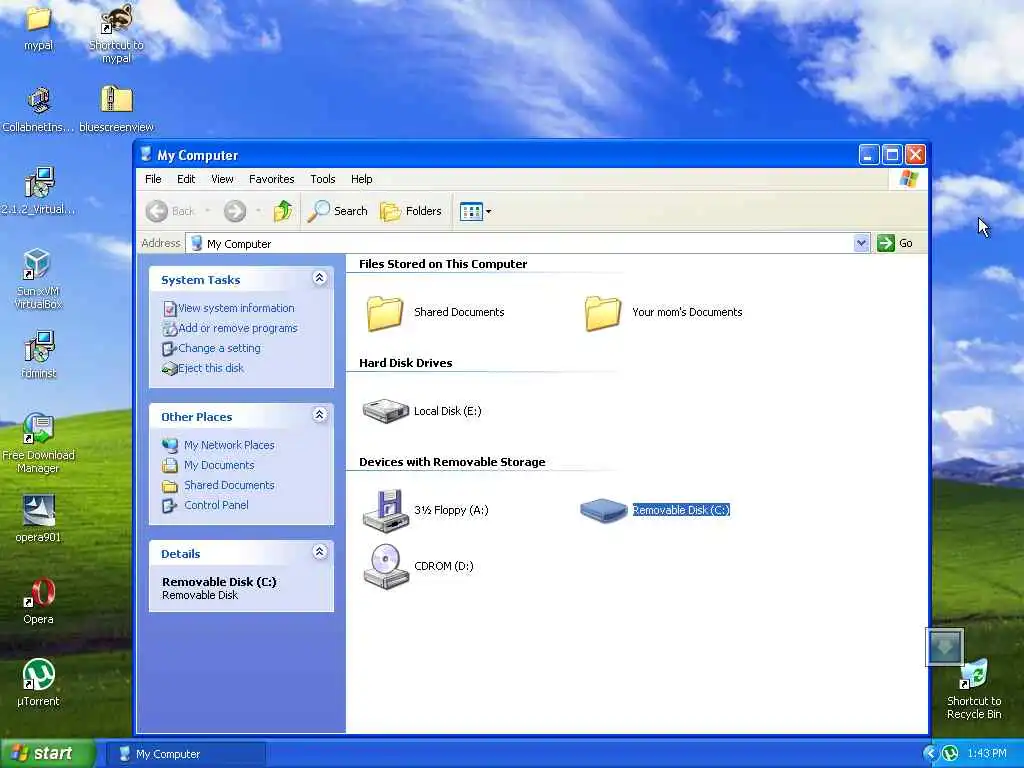Click the 1:43 PM clock
The height and width of the screenshot is (768, 1024).
986,754
